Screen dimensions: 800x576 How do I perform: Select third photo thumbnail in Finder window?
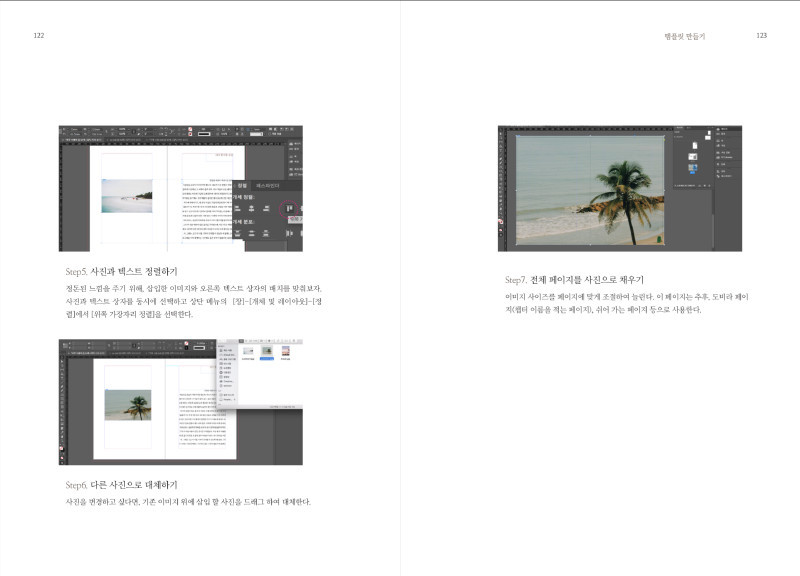pyautogui.click(x=288, y=352)
